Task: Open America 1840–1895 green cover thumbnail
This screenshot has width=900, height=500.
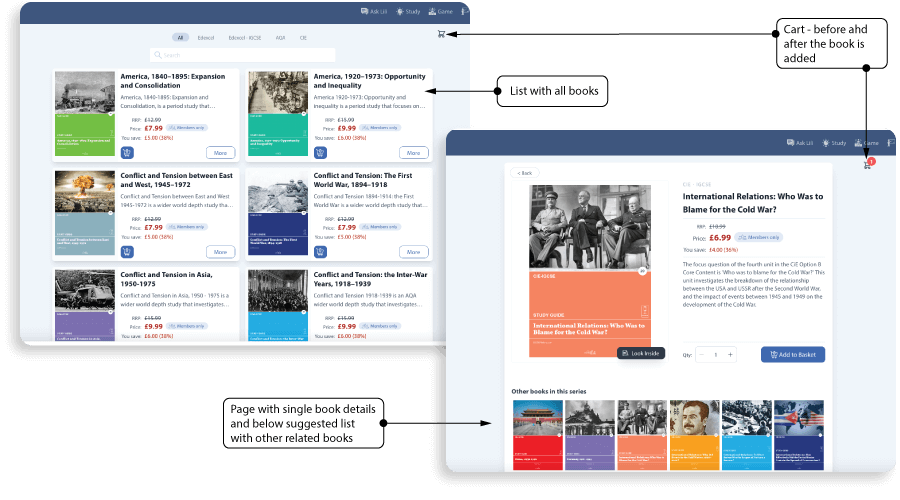Action: pos(85,114)
